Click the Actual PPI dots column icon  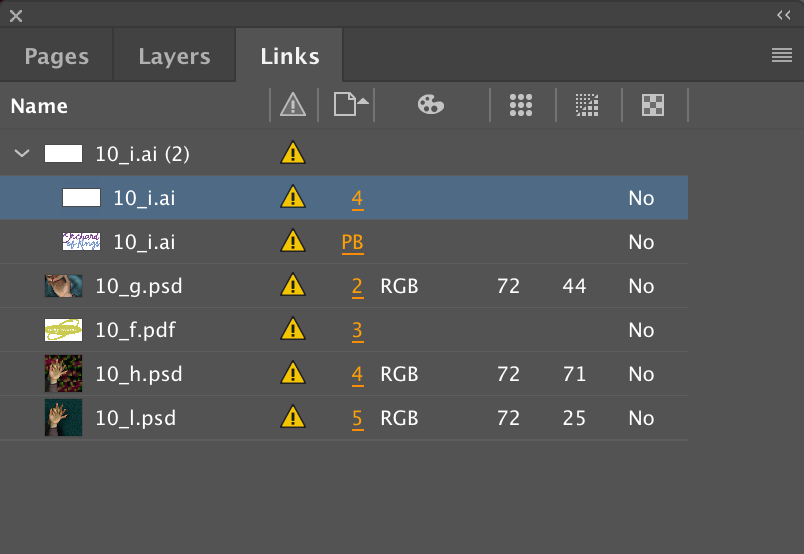pos(521,105)
